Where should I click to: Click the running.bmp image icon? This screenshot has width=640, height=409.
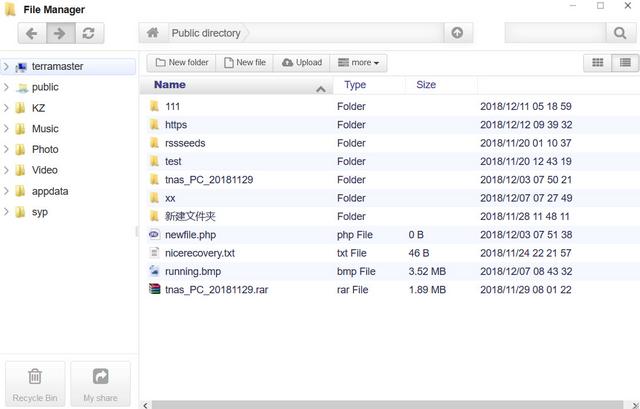pos(154,271)
